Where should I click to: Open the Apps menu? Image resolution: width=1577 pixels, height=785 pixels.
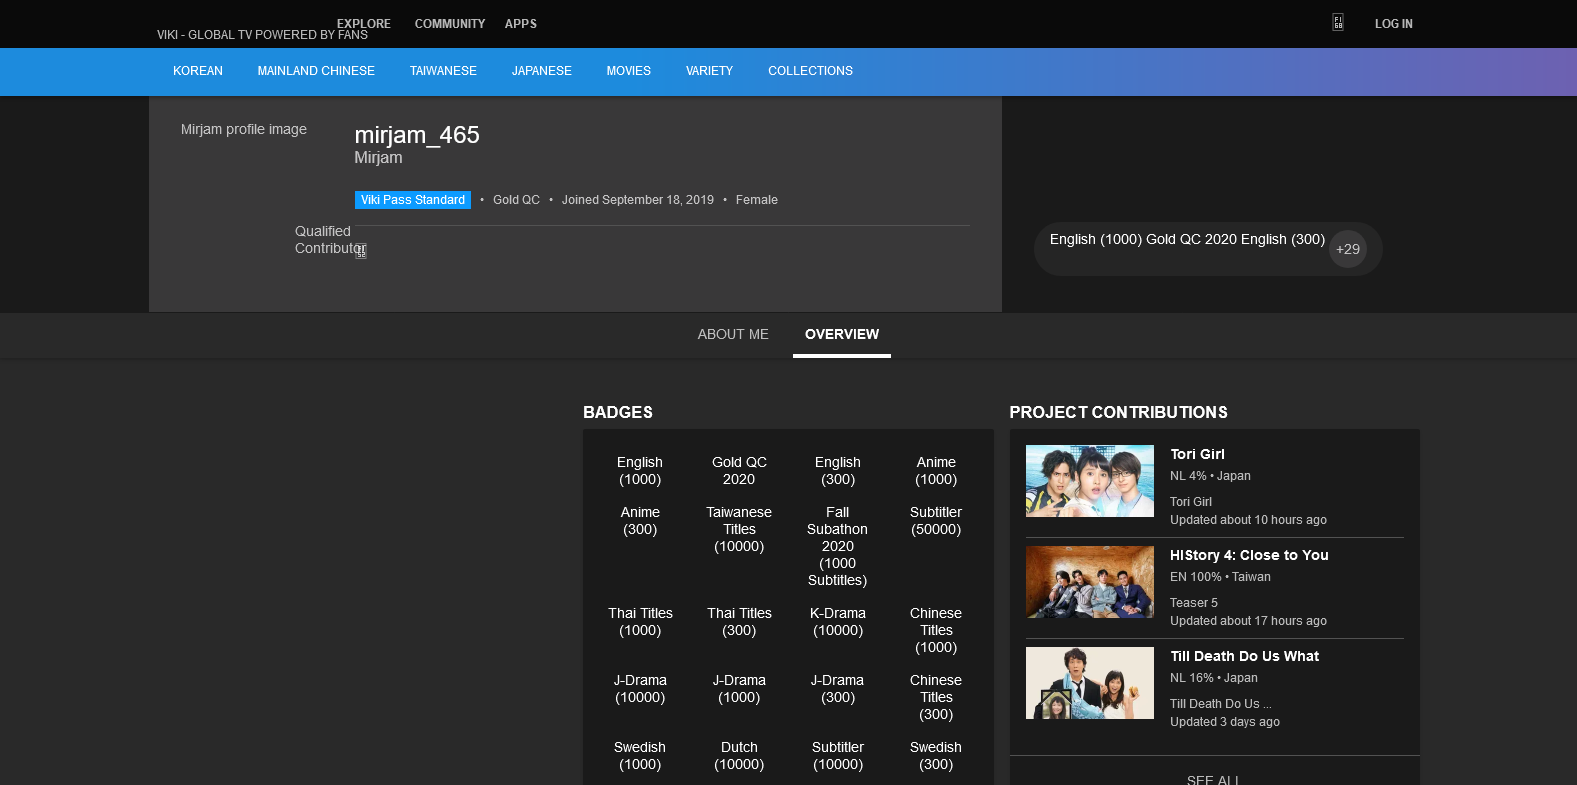point(521,24)
